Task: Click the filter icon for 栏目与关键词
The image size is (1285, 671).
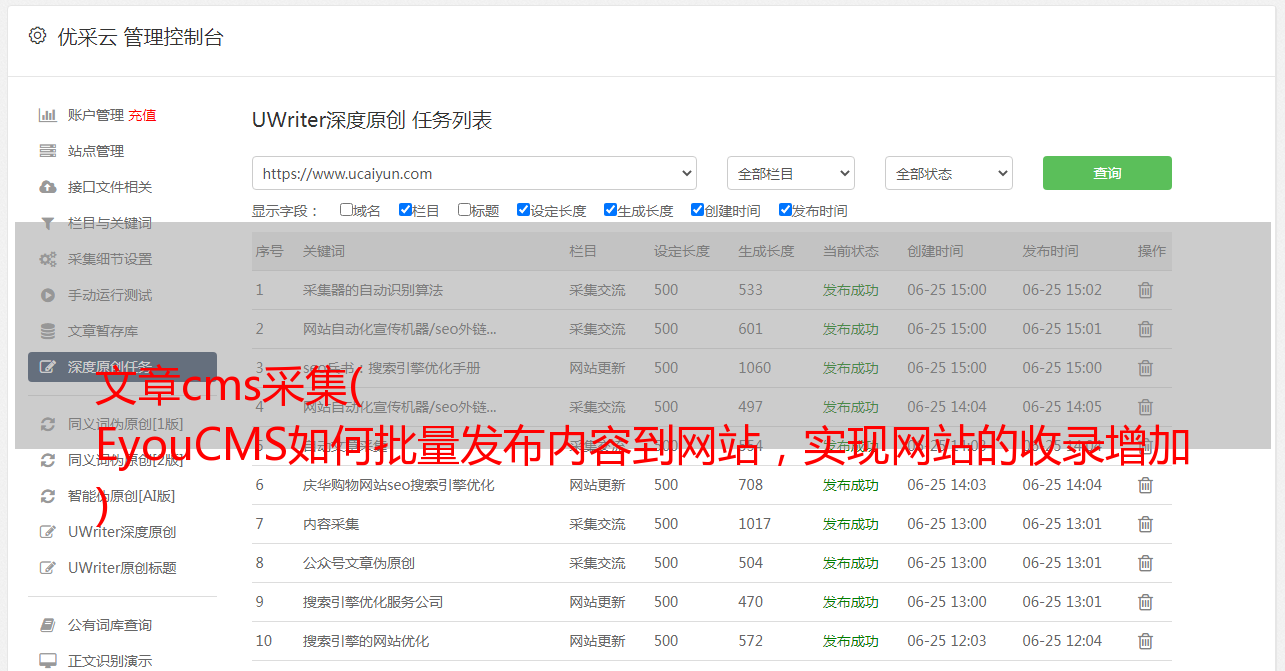Action: [x=47, y=223]
